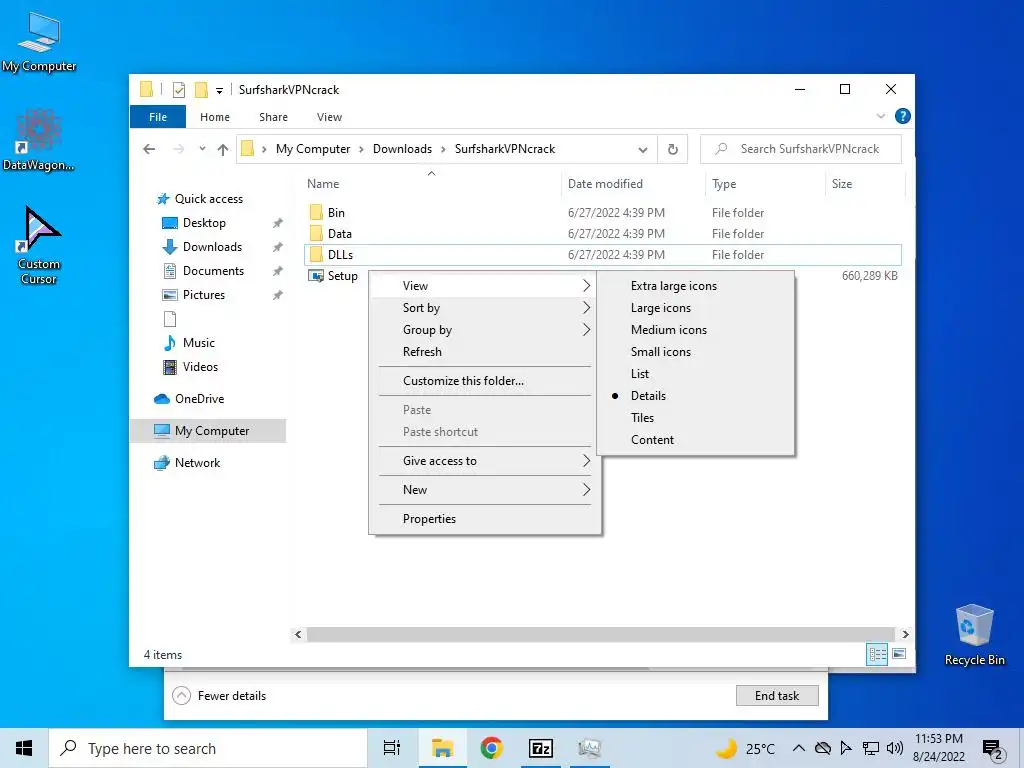Open recent locations dropdown arrow
The width and height of the screenshot is (1024, 768).
(x=202, y=149)
